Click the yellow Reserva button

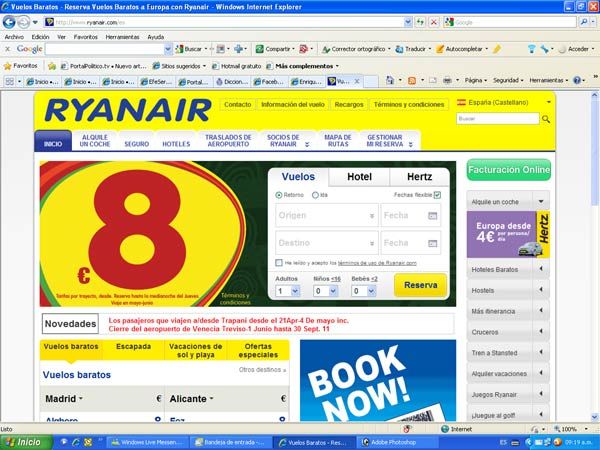(421, 285)
